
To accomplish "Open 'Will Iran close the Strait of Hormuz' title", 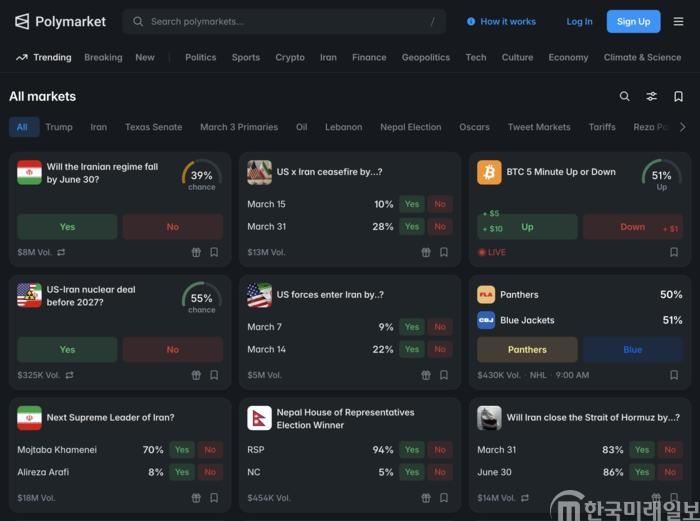I will pyautogui.click(x=593, y=417).
